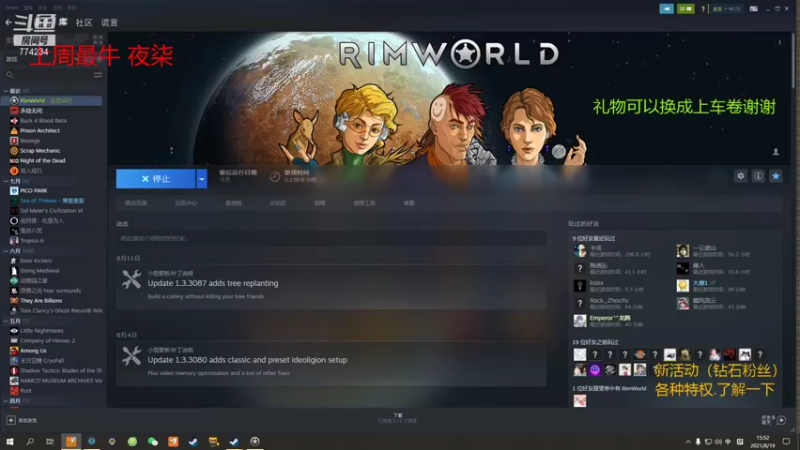Open library filter settings icon
Image resolution: width=800 pixels, height=450 pixels.
pyautogui.click(x=98, y=74)
